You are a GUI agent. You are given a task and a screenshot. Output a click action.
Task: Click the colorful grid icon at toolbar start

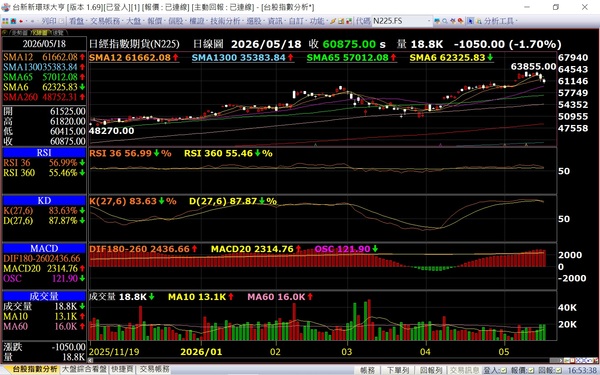5,21
